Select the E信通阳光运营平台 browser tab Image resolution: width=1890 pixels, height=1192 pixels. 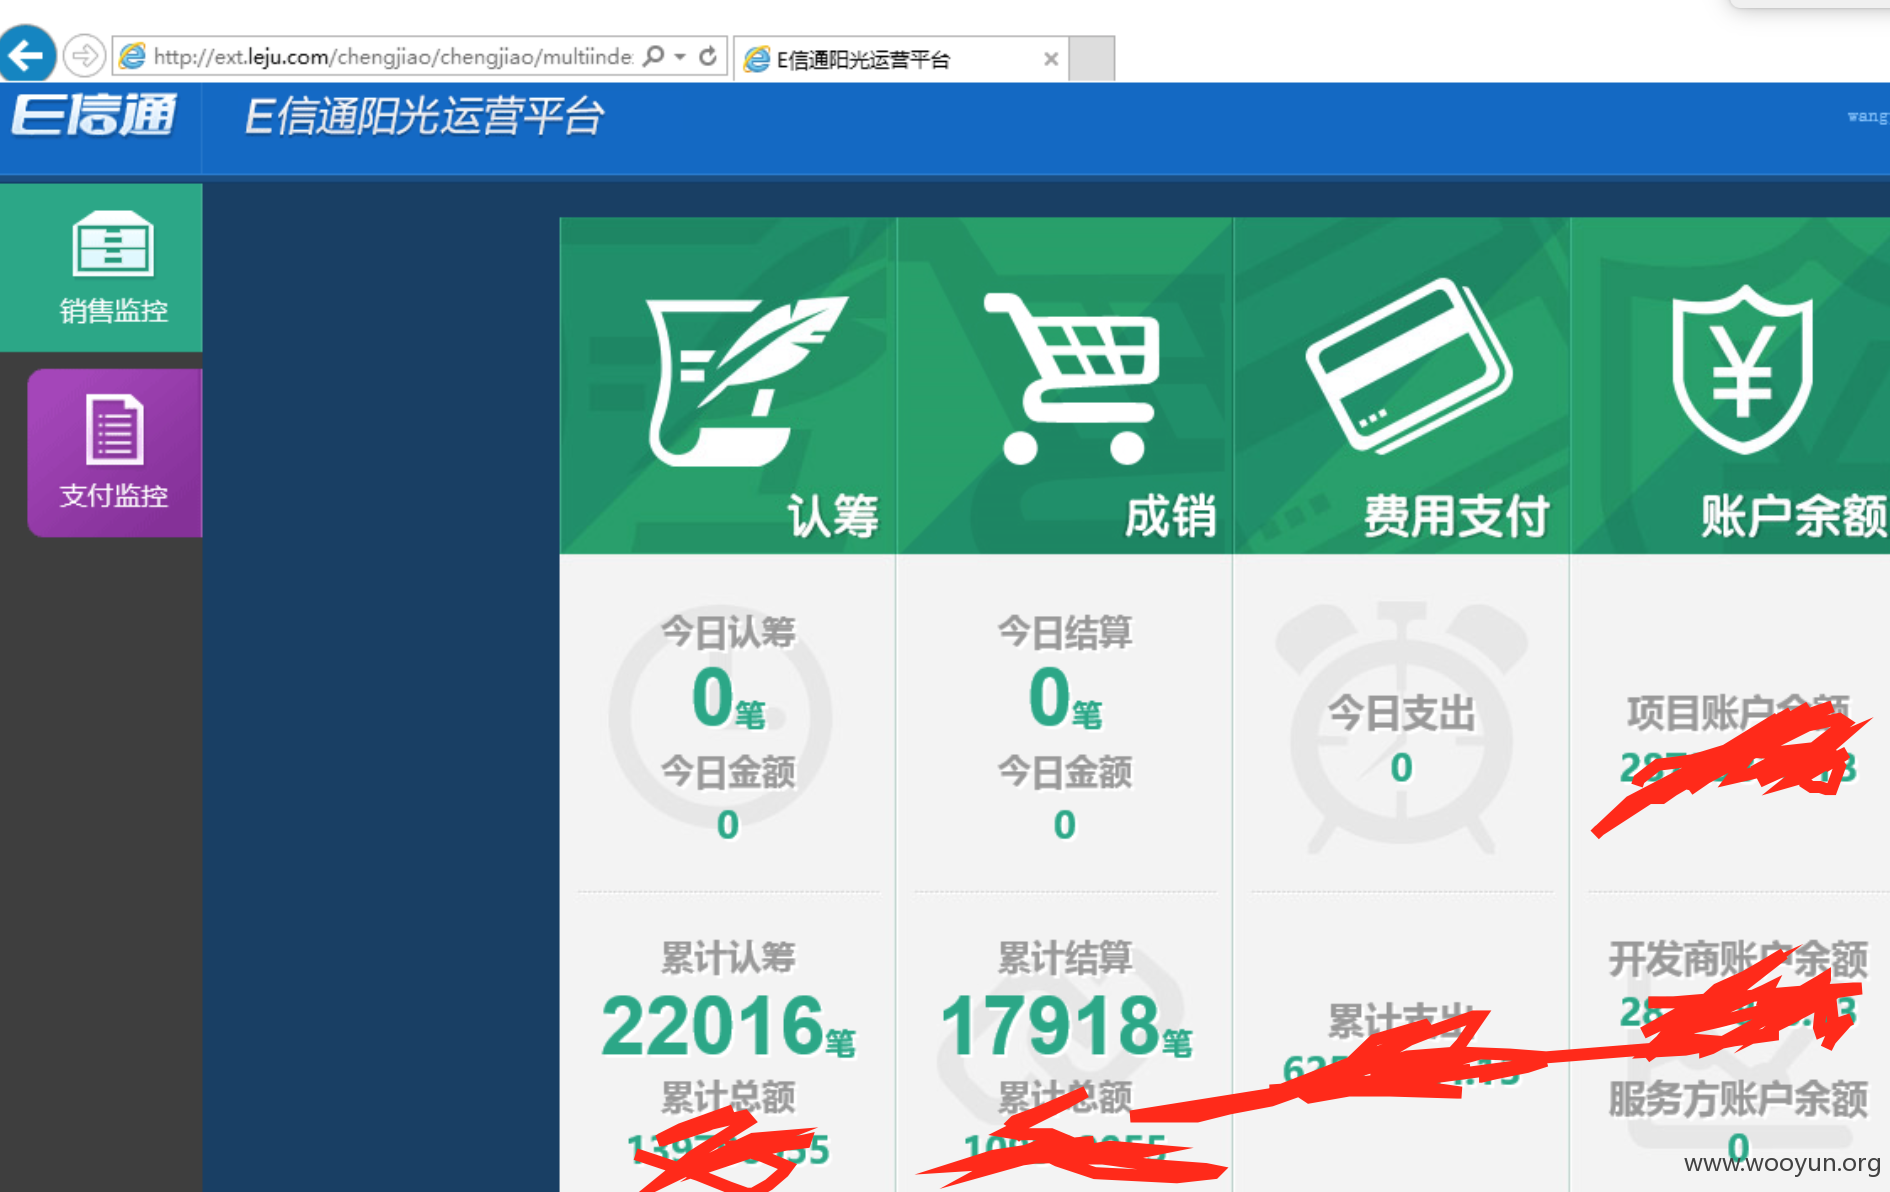pyautogui.click(x=900, y=59)
